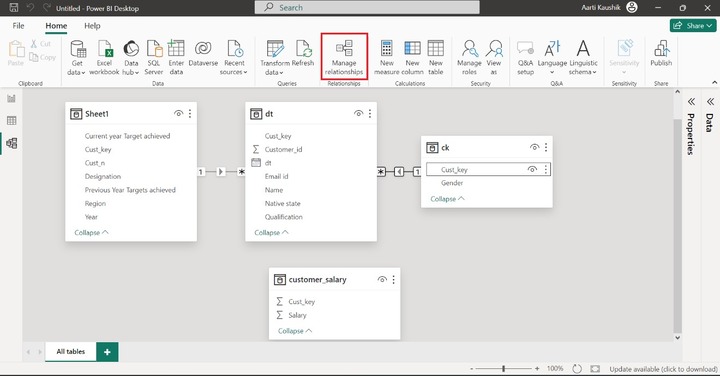Switch to Model view in sidebar
The image size is (720, 376).
[11, 143]
